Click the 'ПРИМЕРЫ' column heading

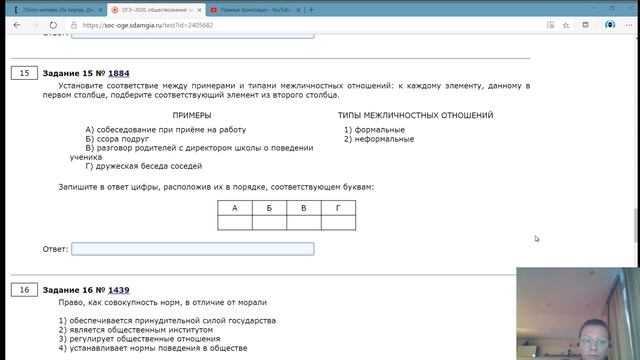pos(192,116)
